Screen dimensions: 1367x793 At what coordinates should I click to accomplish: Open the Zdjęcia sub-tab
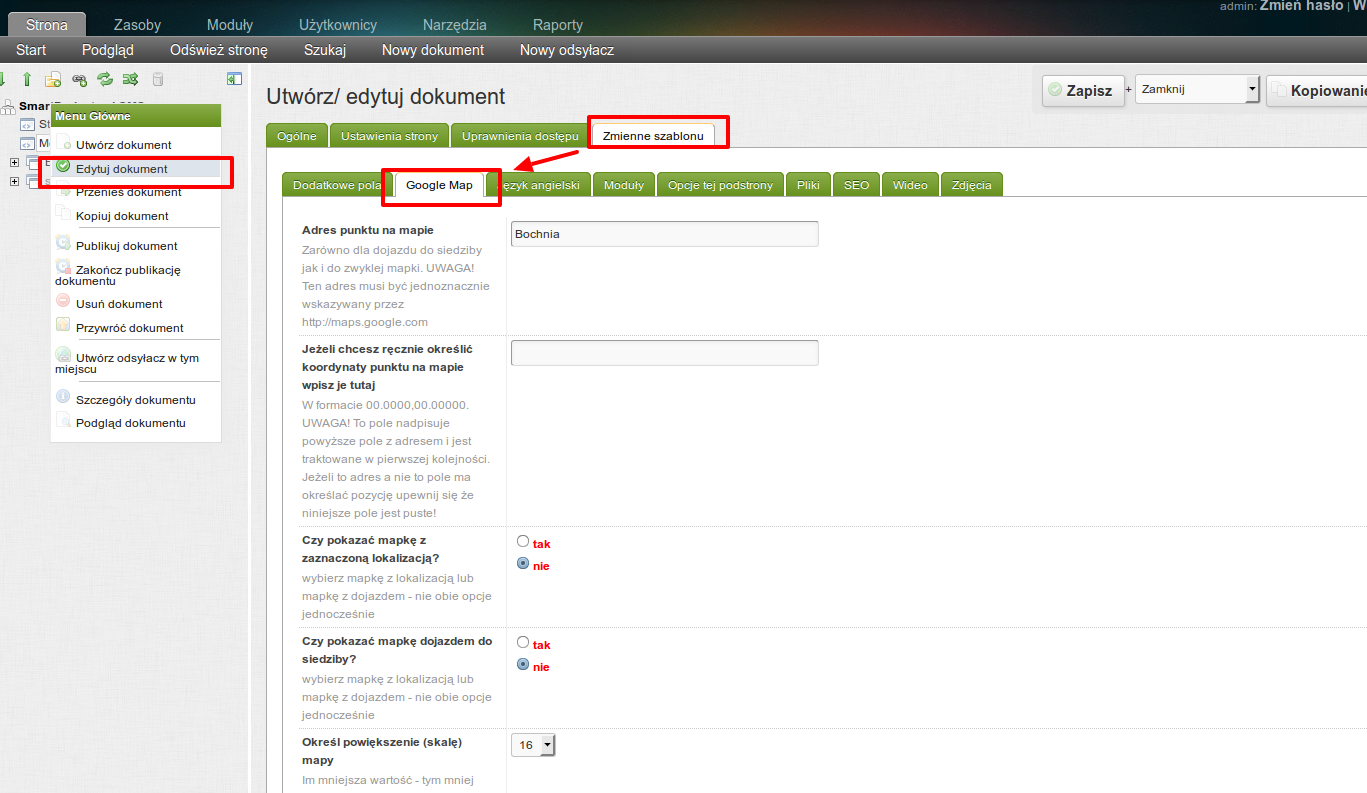pyautogui.click(x=972, y=185)
